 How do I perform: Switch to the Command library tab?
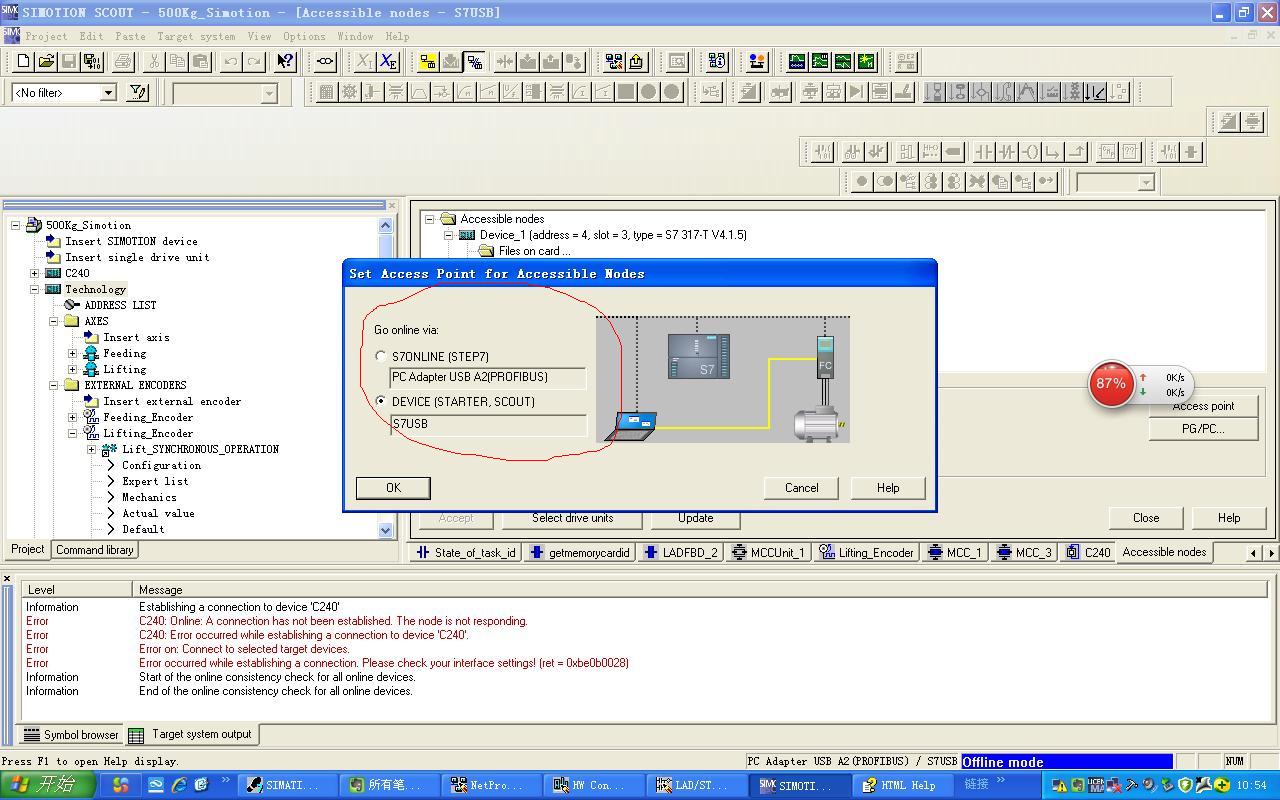pos(95,550)
